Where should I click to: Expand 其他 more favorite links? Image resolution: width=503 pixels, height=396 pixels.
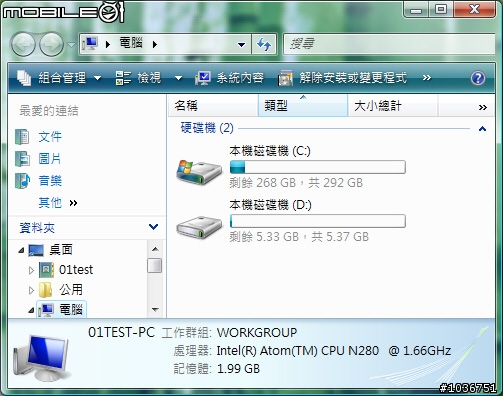pos(58,203)
